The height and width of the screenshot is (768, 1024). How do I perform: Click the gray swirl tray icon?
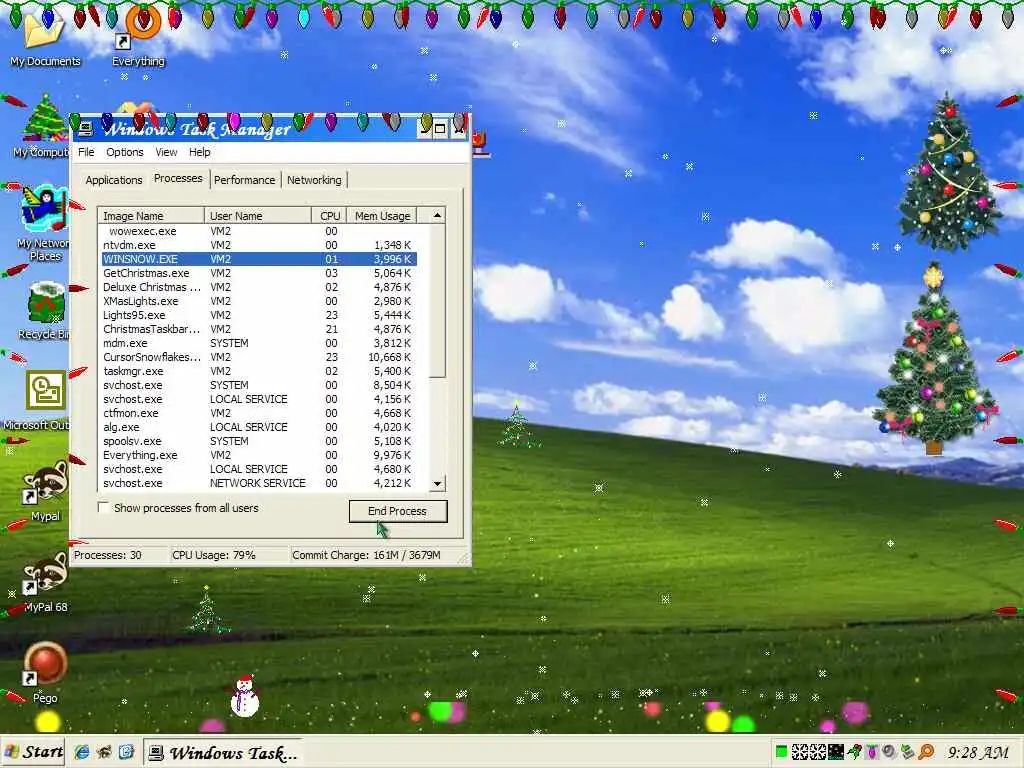[889, 752]
